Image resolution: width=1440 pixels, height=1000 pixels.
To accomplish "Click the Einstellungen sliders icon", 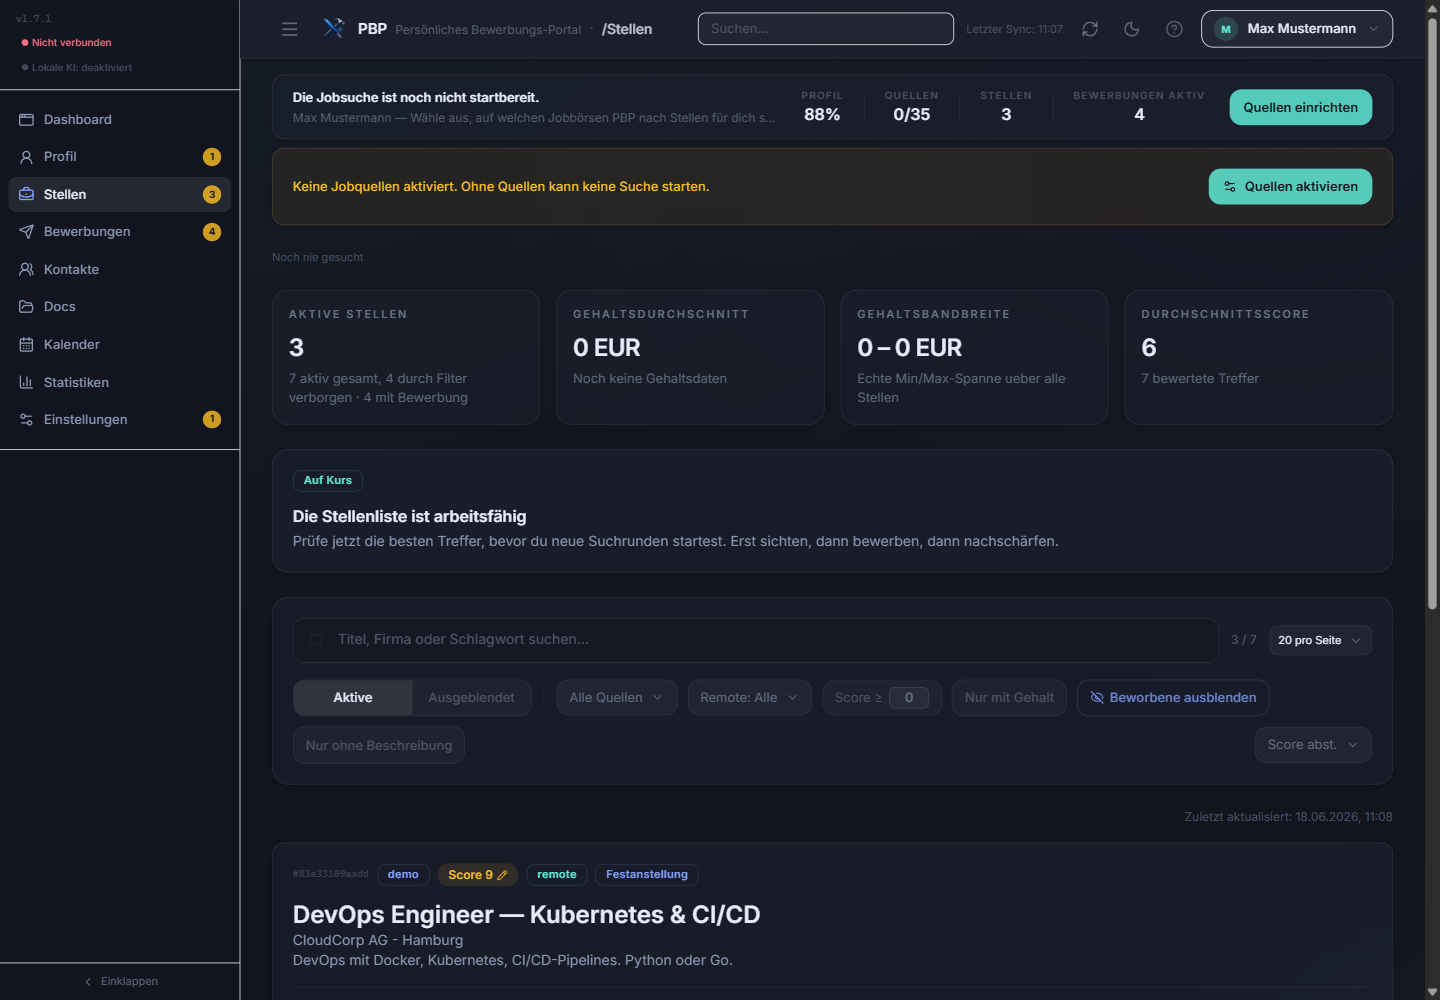I will [x=26, y=419].
